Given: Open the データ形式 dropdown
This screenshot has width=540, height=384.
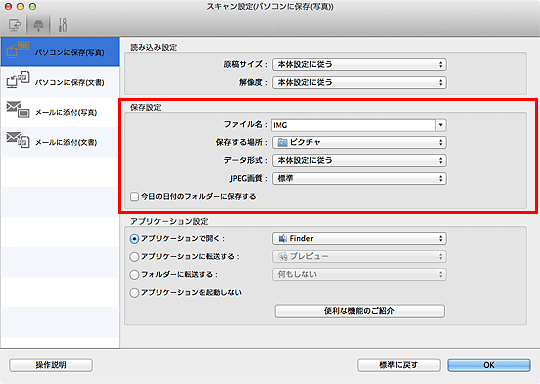Looking at the screenshot, I should coord(359,160).
